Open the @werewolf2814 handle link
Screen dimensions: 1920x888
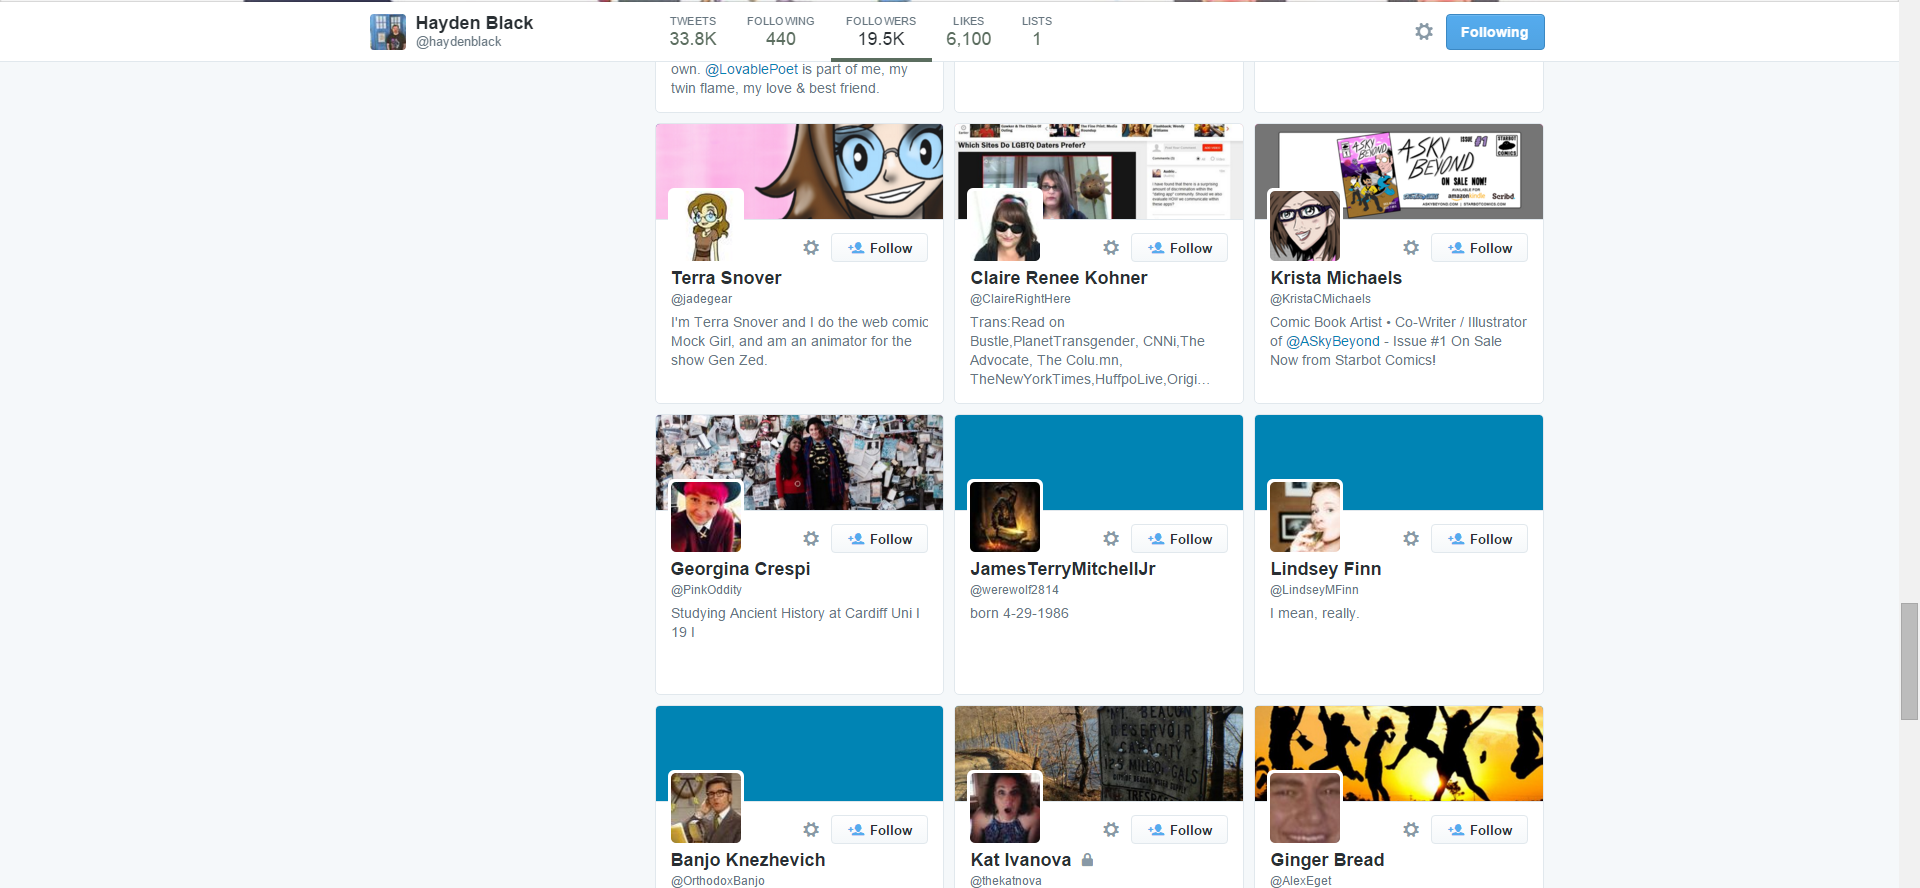(x=1014, y=590)
